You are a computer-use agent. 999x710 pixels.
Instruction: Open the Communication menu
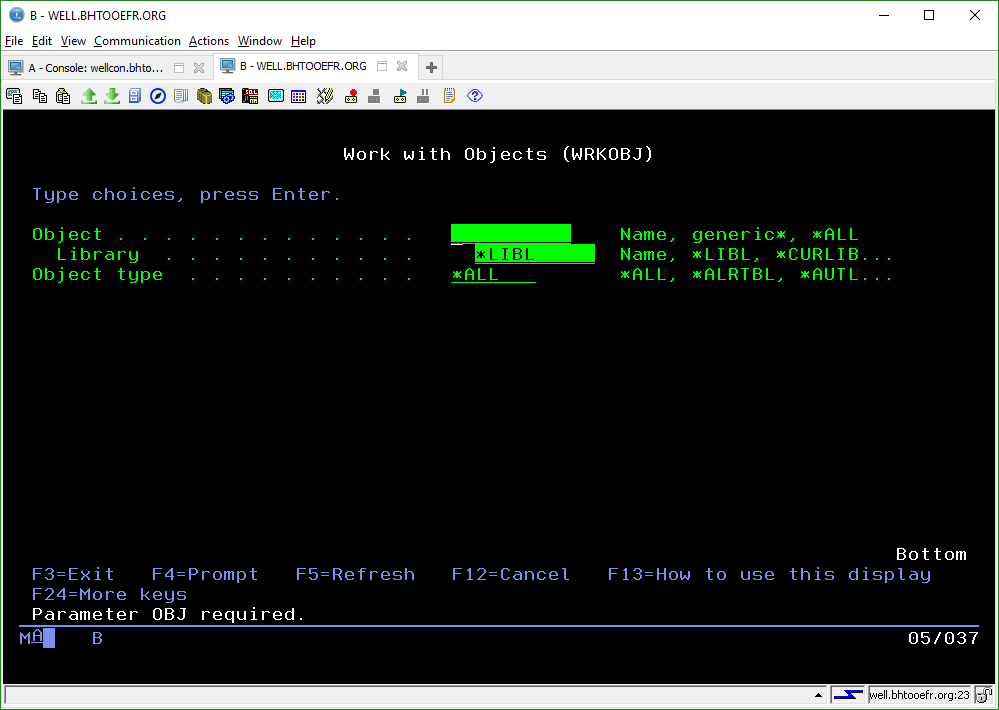pyautogui.click(x=137, y=41)
